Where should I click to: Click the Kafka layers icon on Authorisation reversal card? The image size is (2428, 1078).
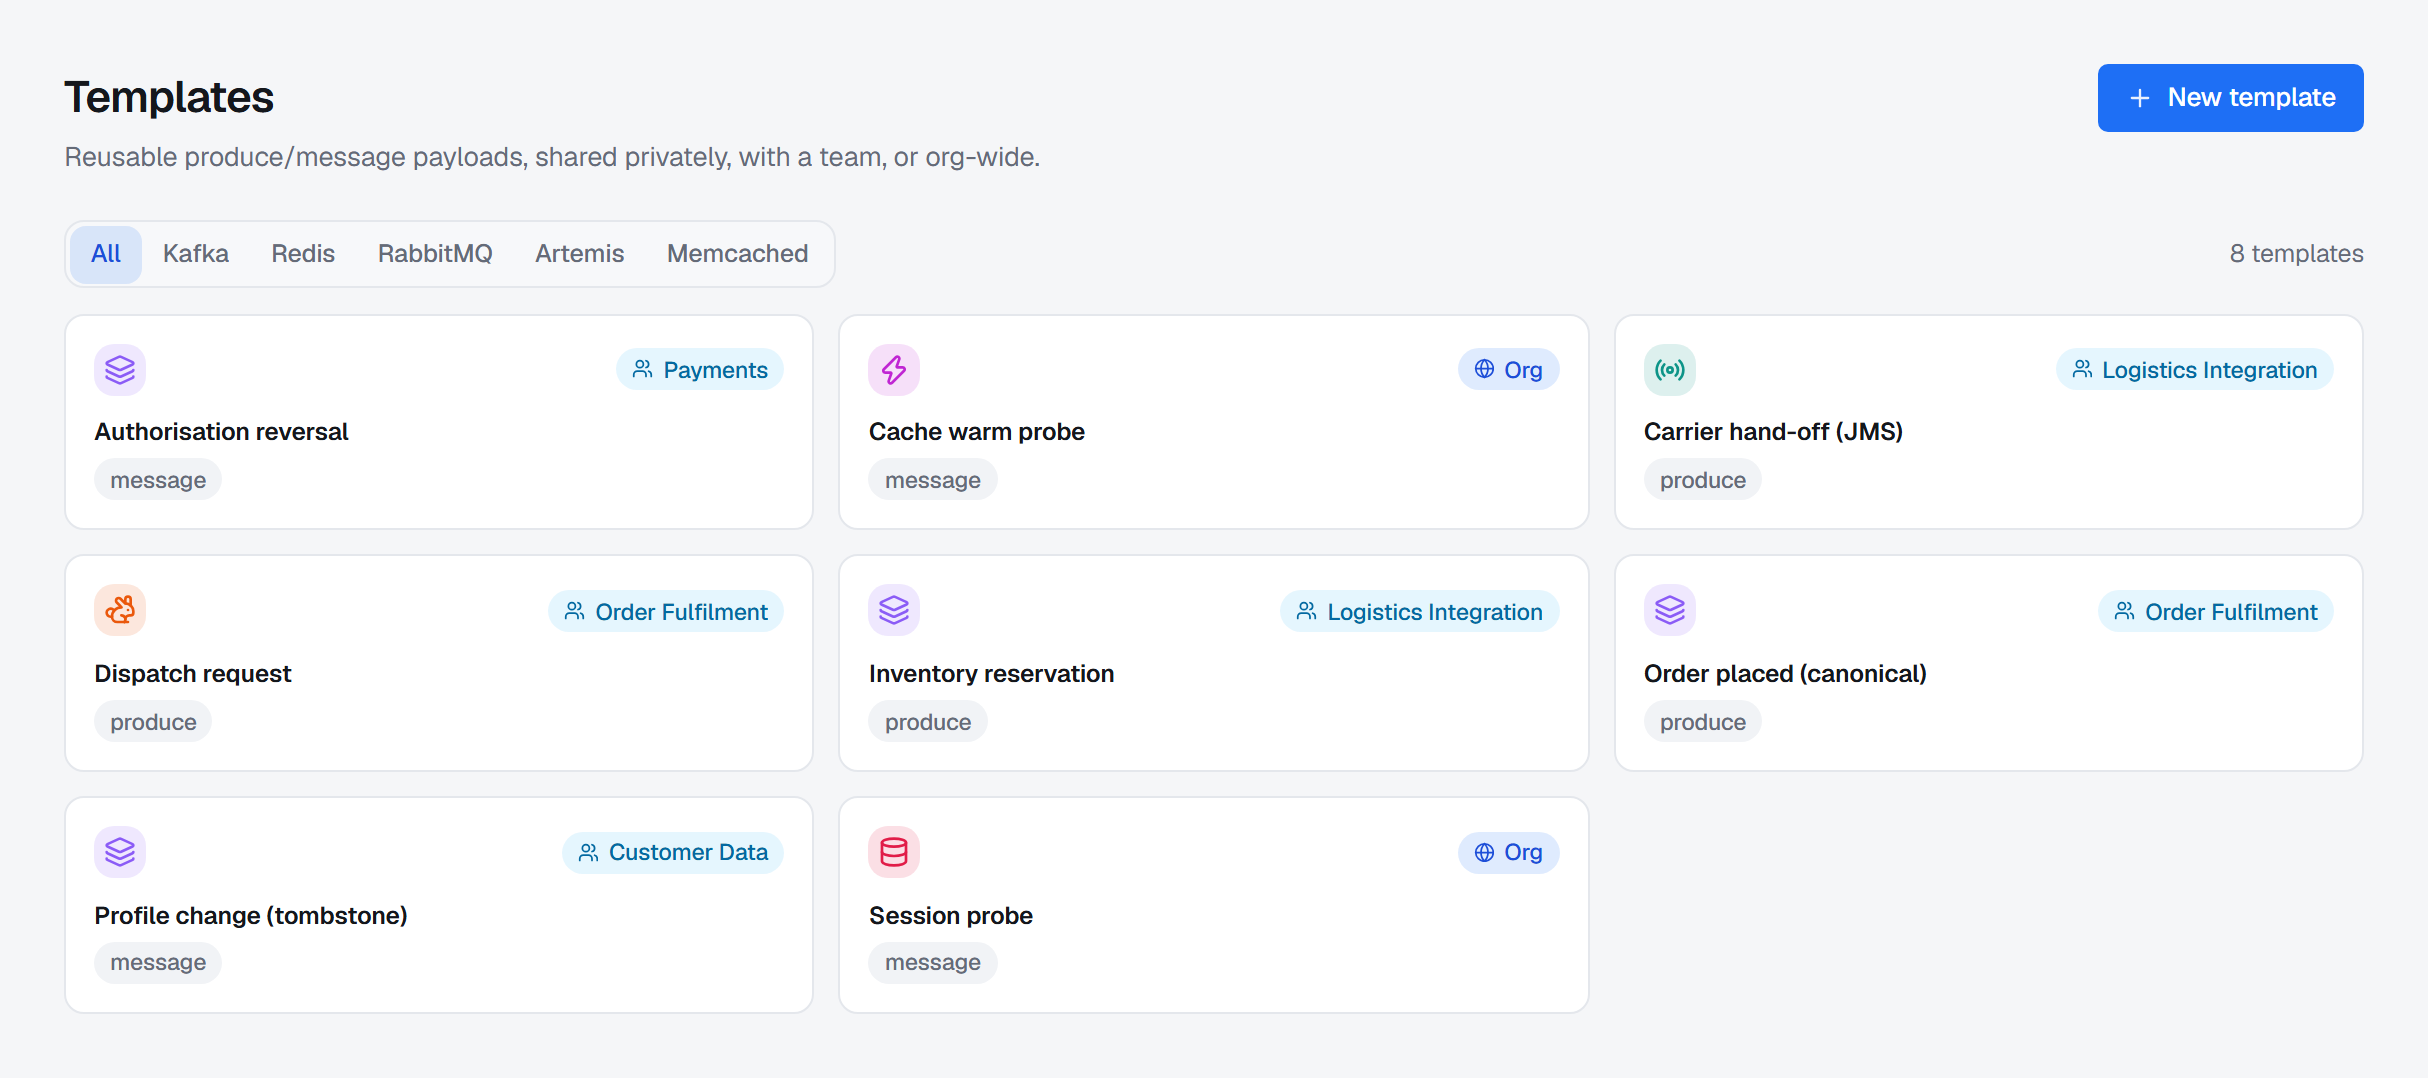(x=120, y=370)
